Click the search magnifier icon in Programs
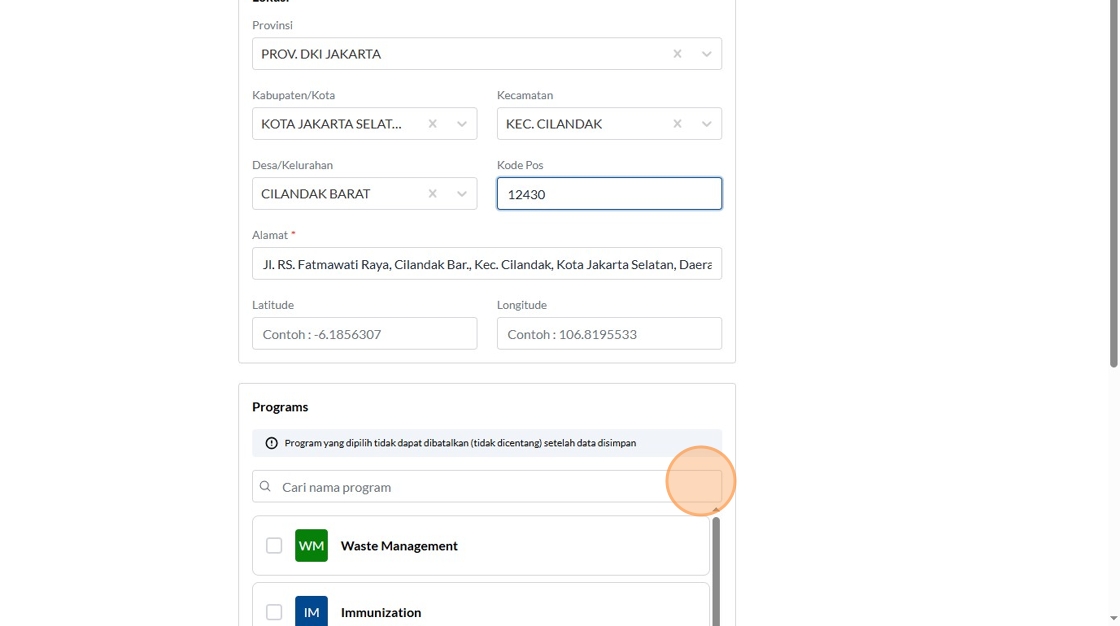1120x626 pixels. click(x=265, y=487)
